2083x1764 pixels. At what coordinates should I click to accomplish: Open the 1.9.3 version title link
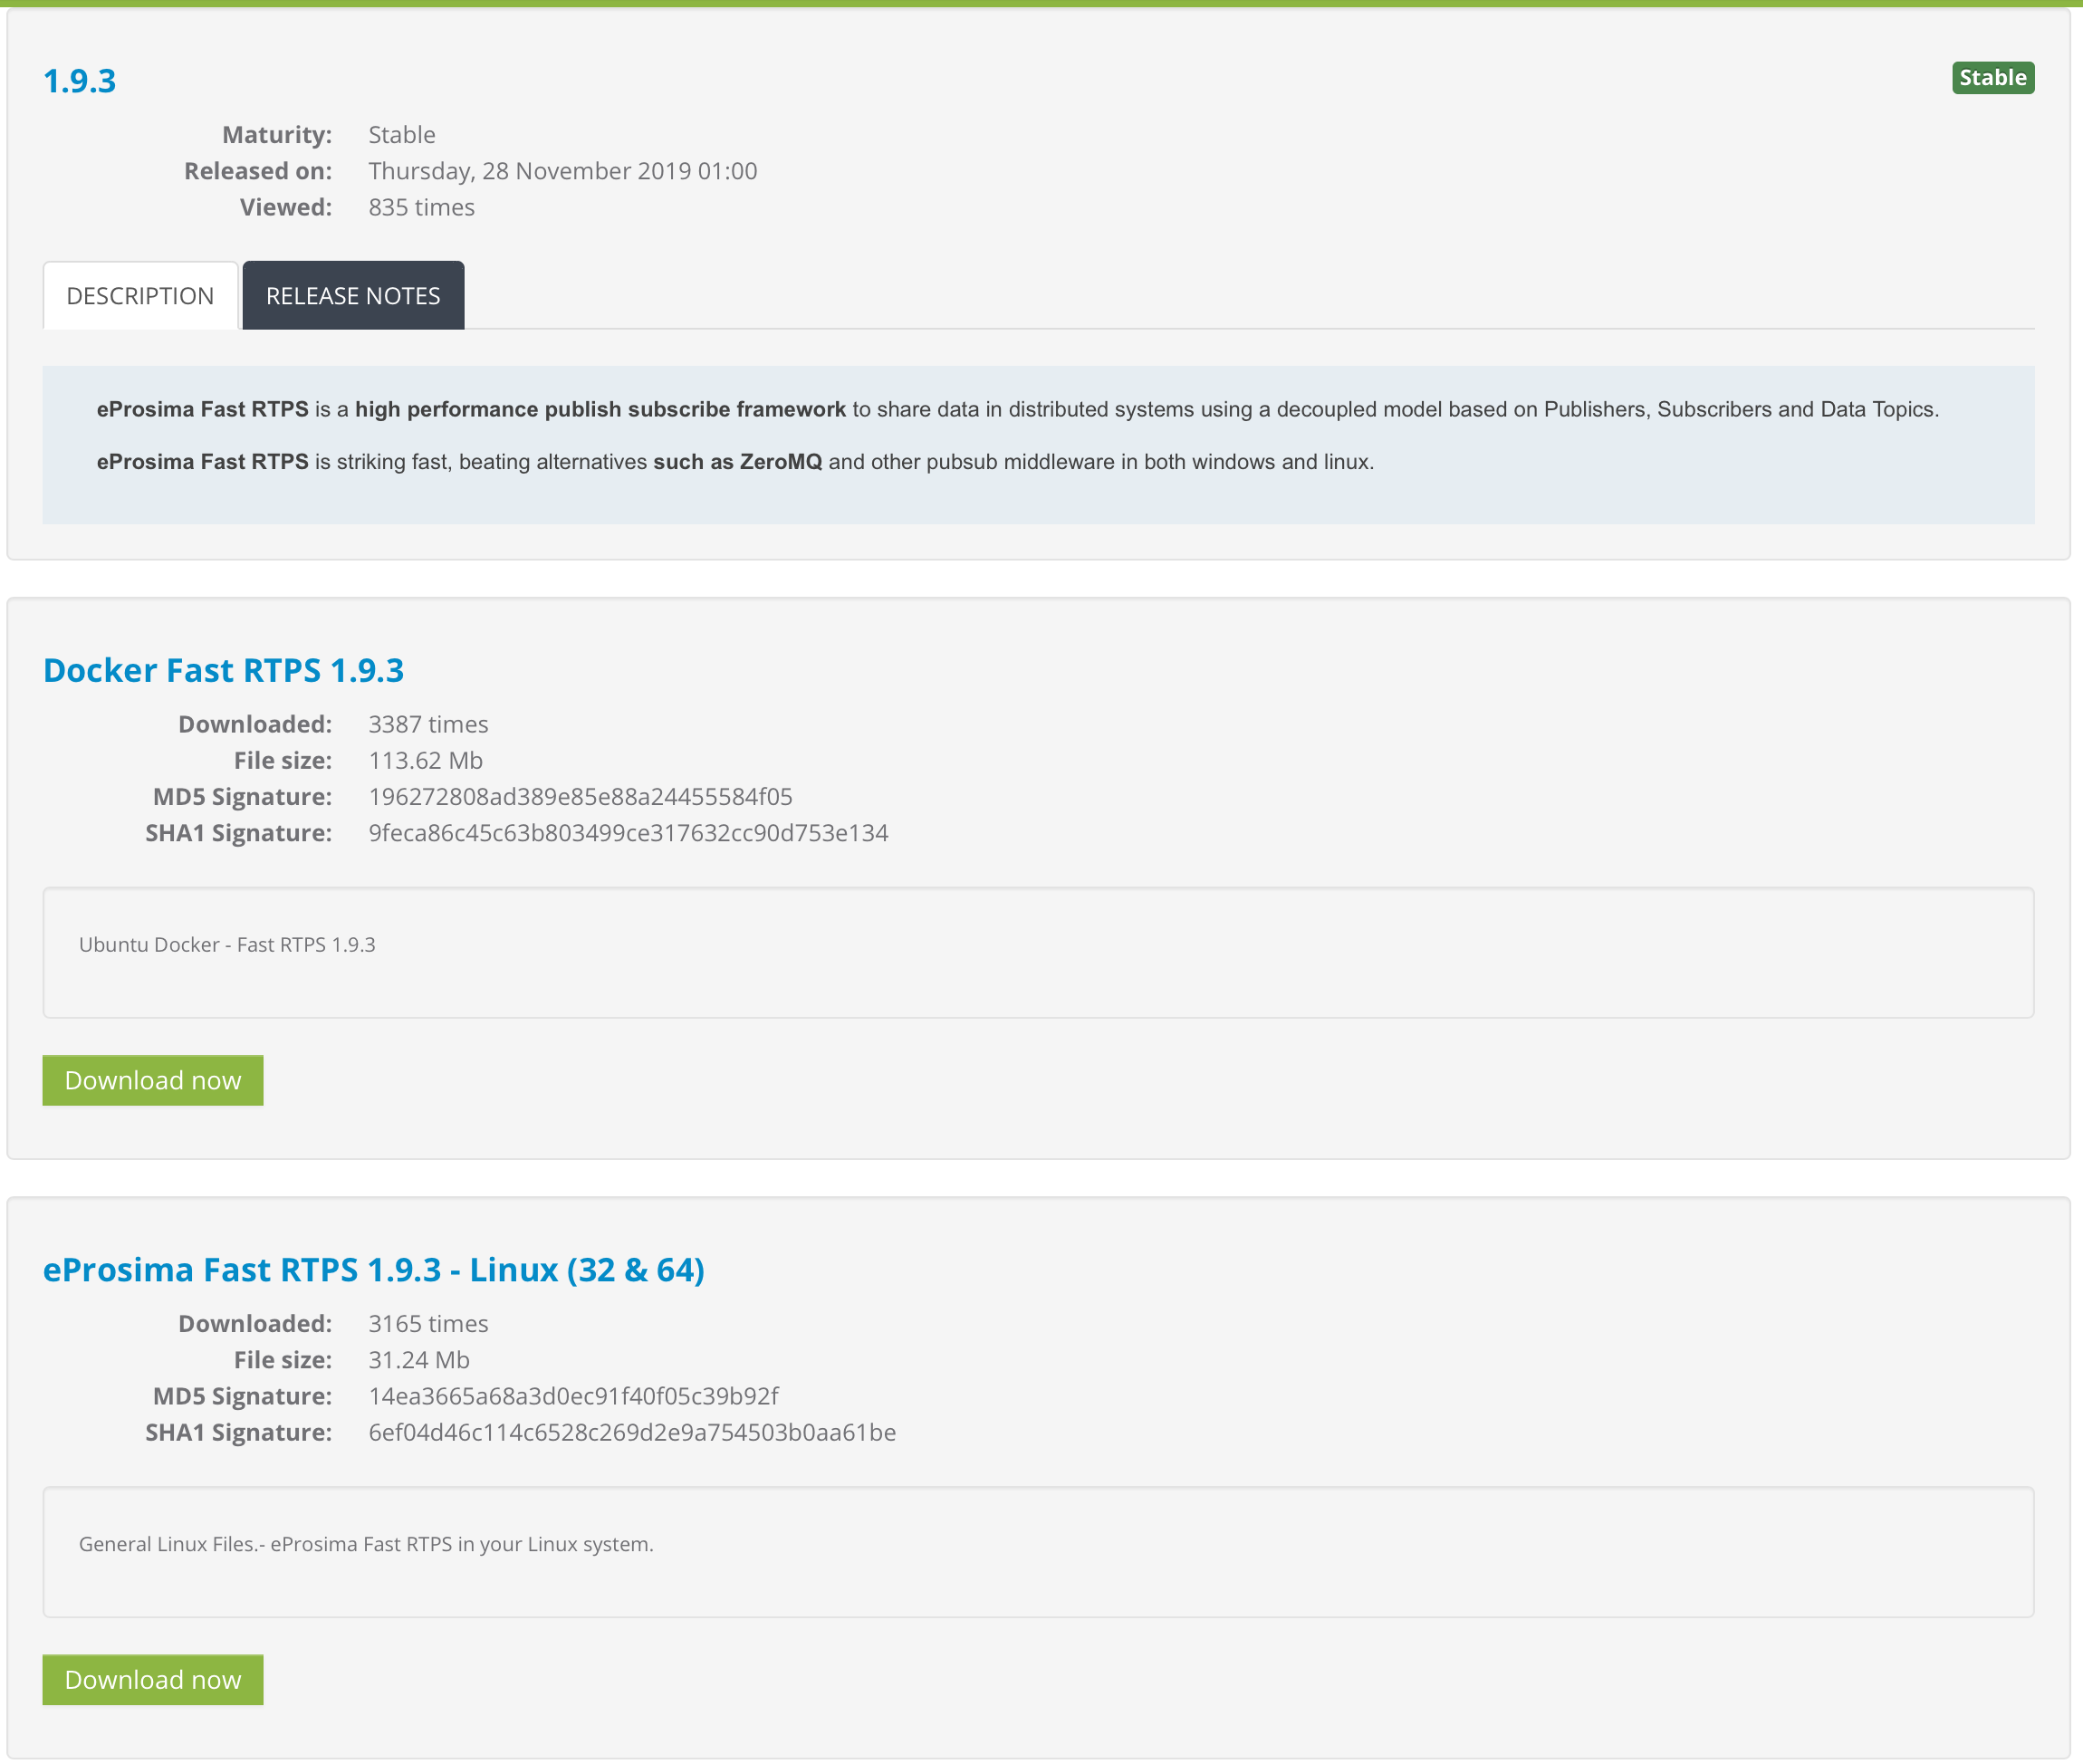coord(80,81)
